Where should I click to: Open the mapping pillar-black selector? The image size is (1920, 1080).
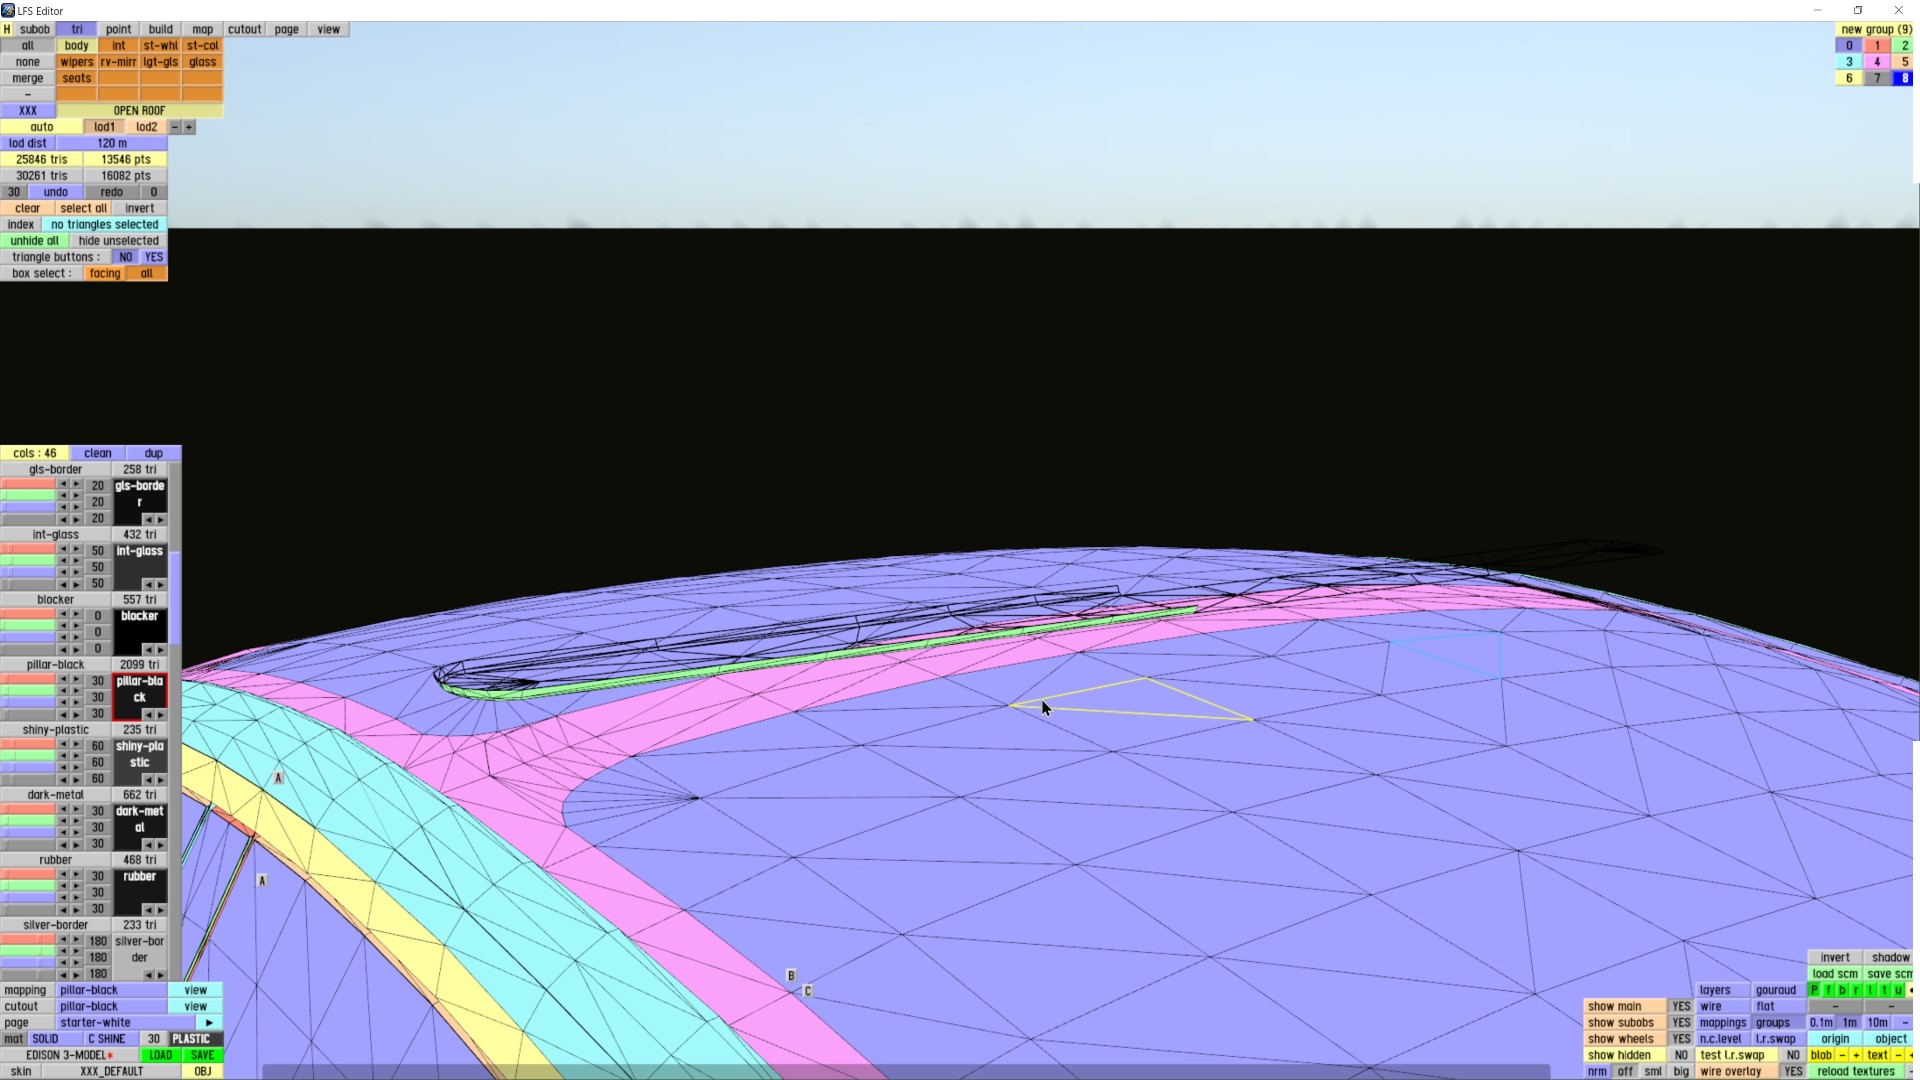coord(110,990)
